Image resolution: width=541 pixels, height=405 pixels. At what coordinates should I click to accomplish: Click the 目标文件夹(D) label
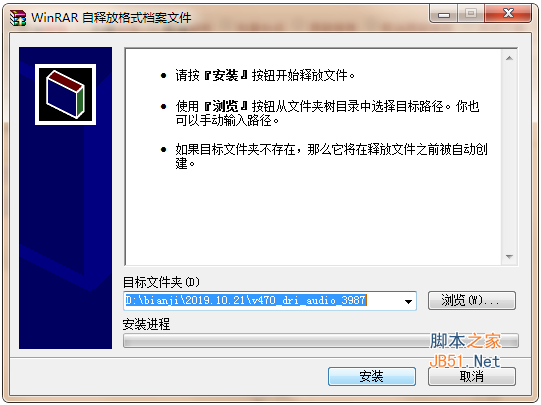pos(161,283)
